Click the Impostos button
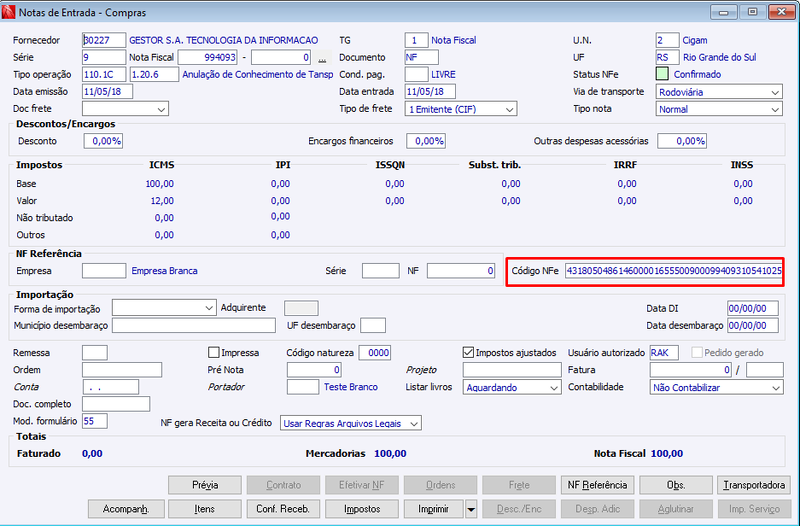The image size is (800, 526). point(362,509)
